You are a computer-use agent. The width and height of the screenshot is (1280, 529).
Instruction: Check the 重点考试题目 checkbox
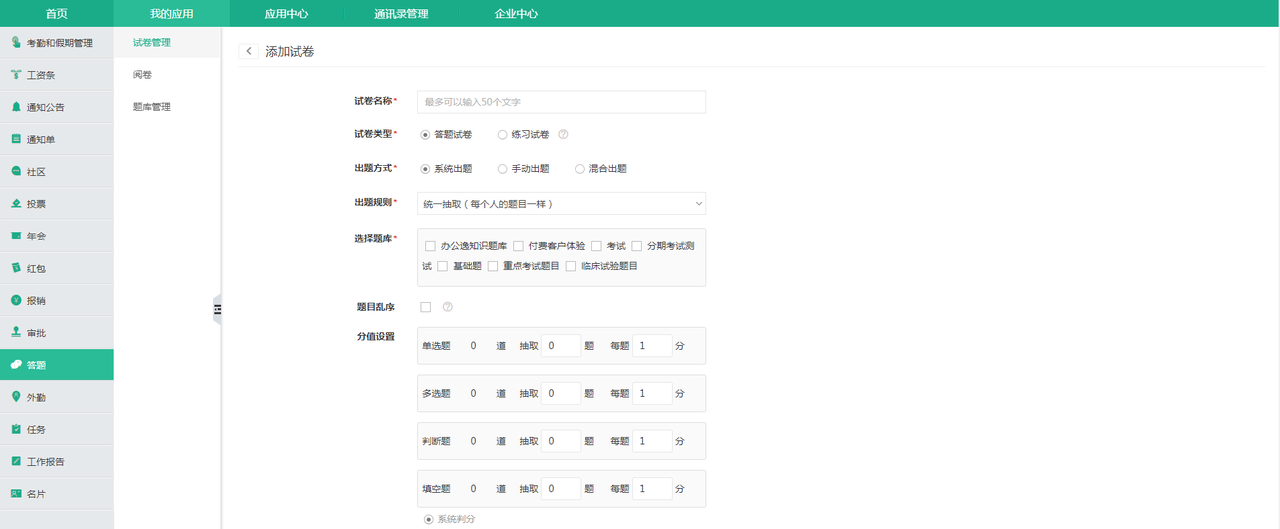[492, 266]
